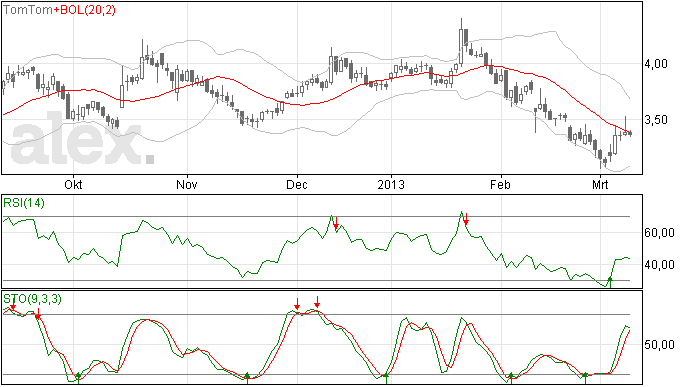Click the Mrt month axis label
Screen dimensions: 690x387
(600, 184)
